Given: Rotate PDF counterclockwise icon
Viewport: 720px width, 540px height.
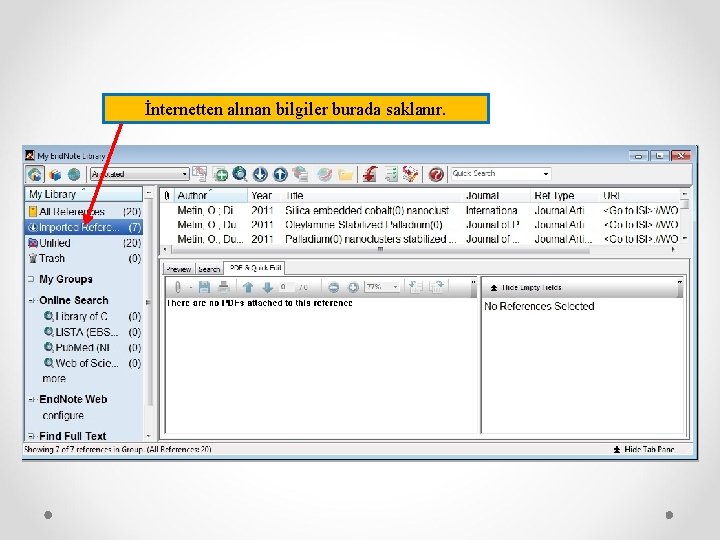Looking at the screenshot, I should pos(416,287).
